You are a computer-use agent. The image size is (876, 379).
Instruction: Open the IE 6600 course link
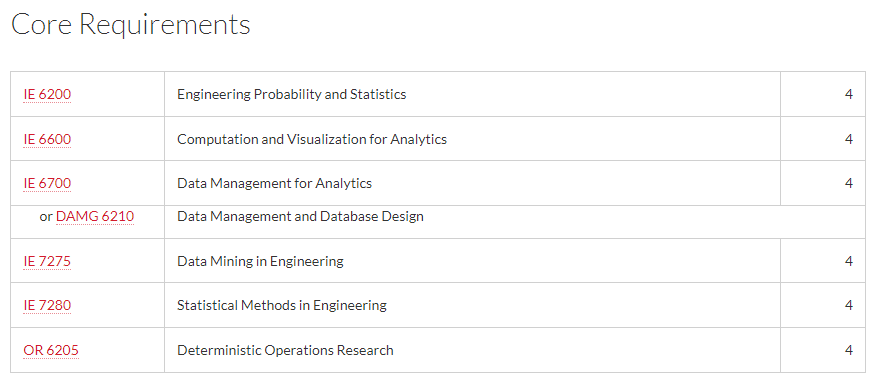tap(47, 139)
